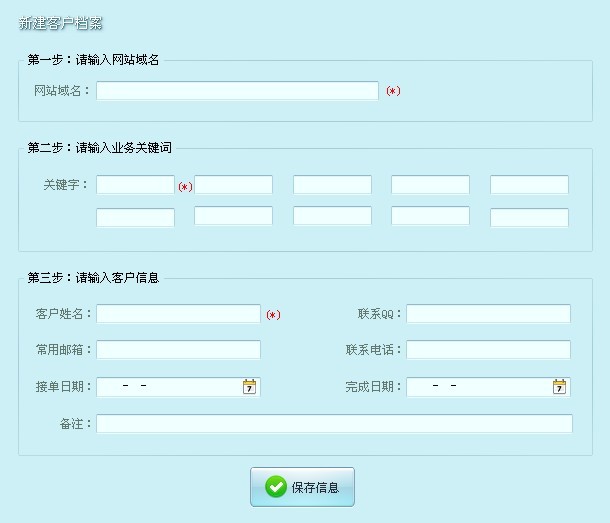Select fifth keyword box in bottom row

click(x=529, y=217)
